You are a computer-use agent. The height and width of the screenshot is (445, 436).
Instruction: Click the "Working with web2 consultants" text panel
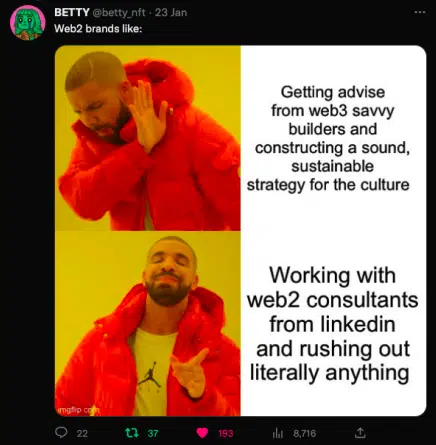point(333,323)
